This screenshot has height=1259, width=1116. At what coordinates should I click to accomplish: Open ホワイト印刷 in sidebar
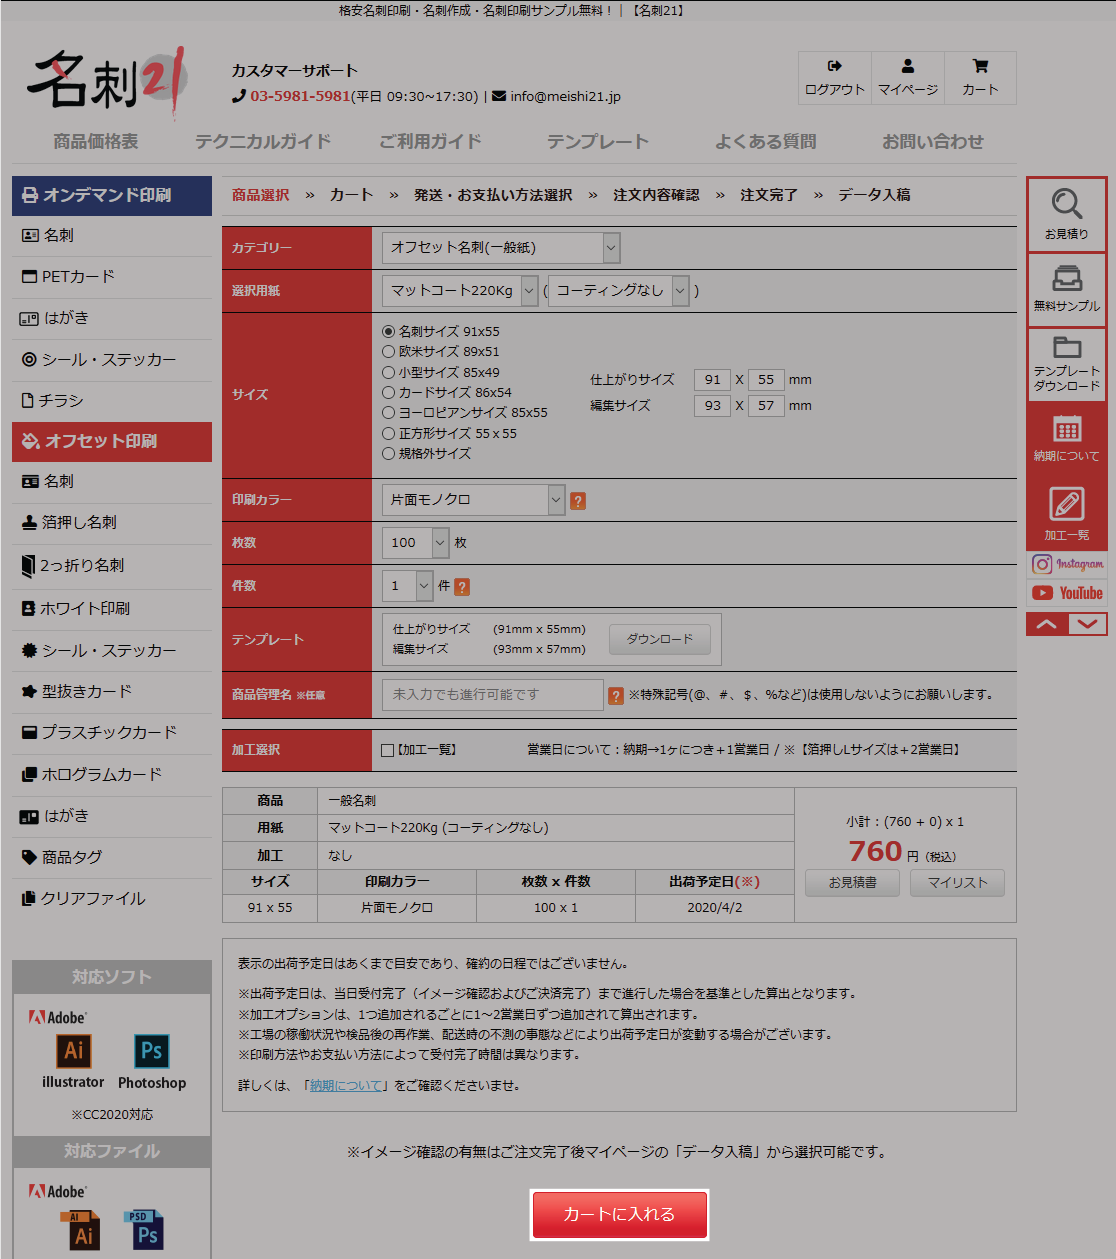click(112, 608)
